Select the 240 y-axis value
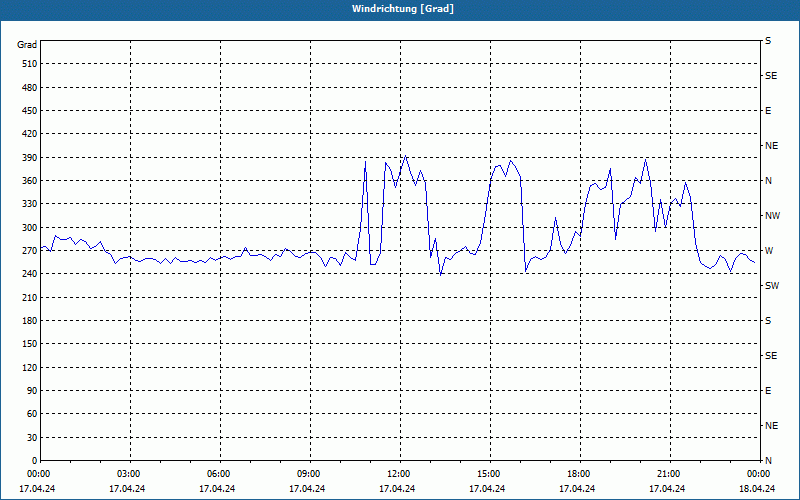This screenshot has width=800, height=500. pos(30,274)
